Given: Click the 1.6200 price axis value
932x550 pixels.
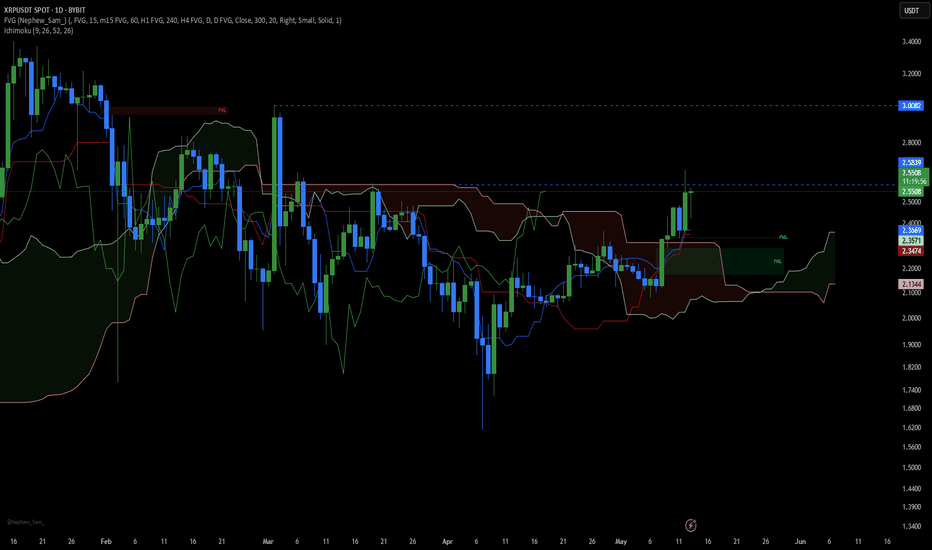Looking at the screenshot, I should click(x=911, y=428).
